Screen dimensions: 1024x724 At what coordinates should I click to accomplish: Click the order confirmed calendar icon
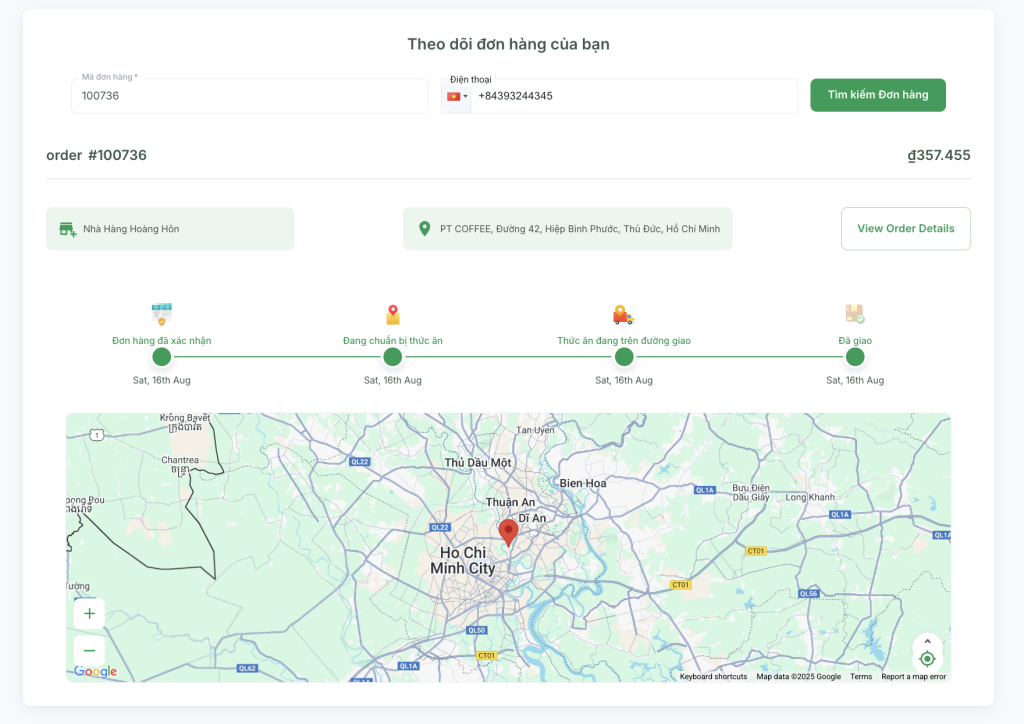pos(161,314)
